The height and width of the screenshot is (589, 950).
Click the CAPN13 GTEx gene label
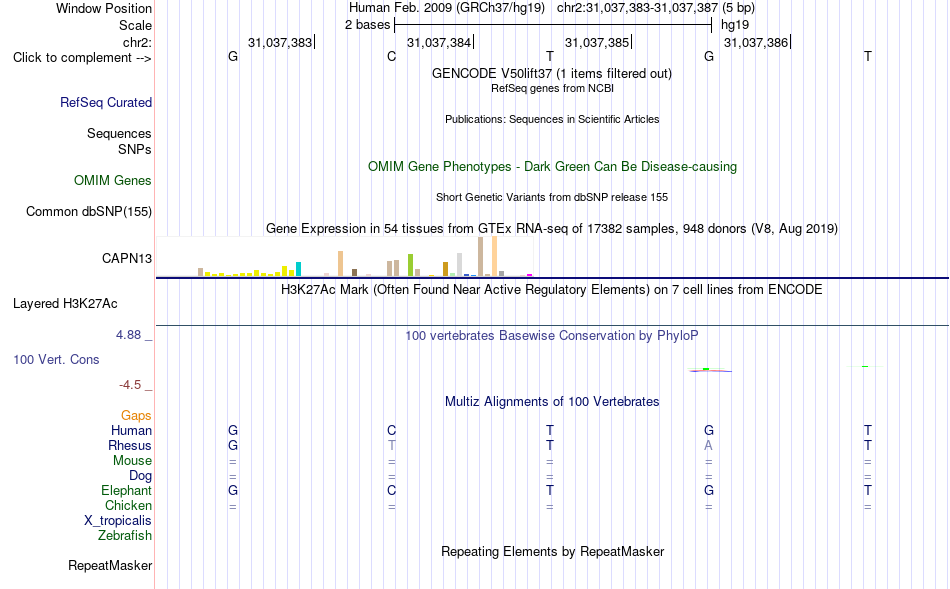point(127,258)
